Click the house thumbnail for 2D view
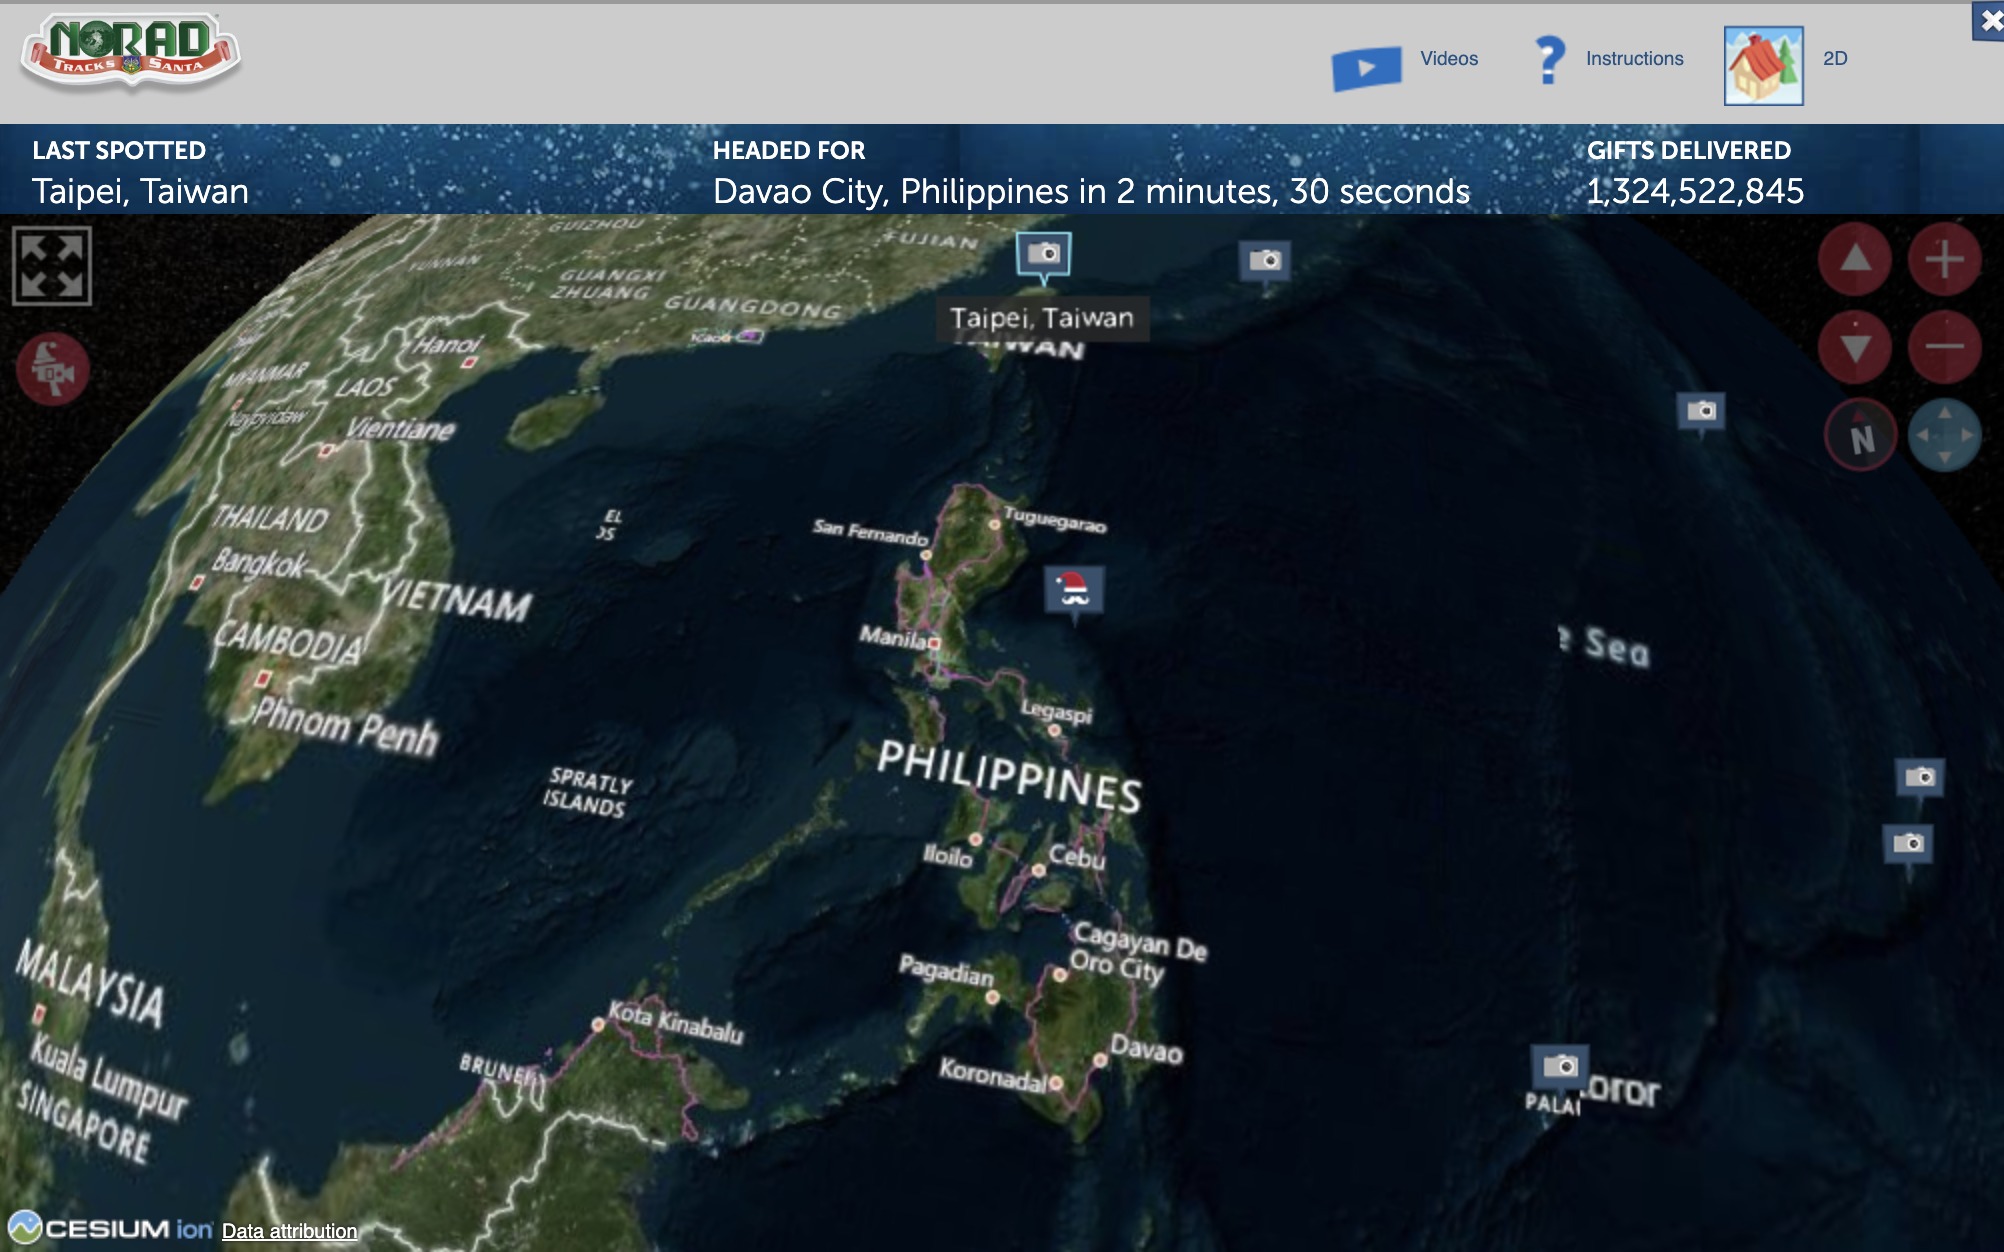The width and height of the screenshot is (2004, 1252). [x=1764, y=66]
